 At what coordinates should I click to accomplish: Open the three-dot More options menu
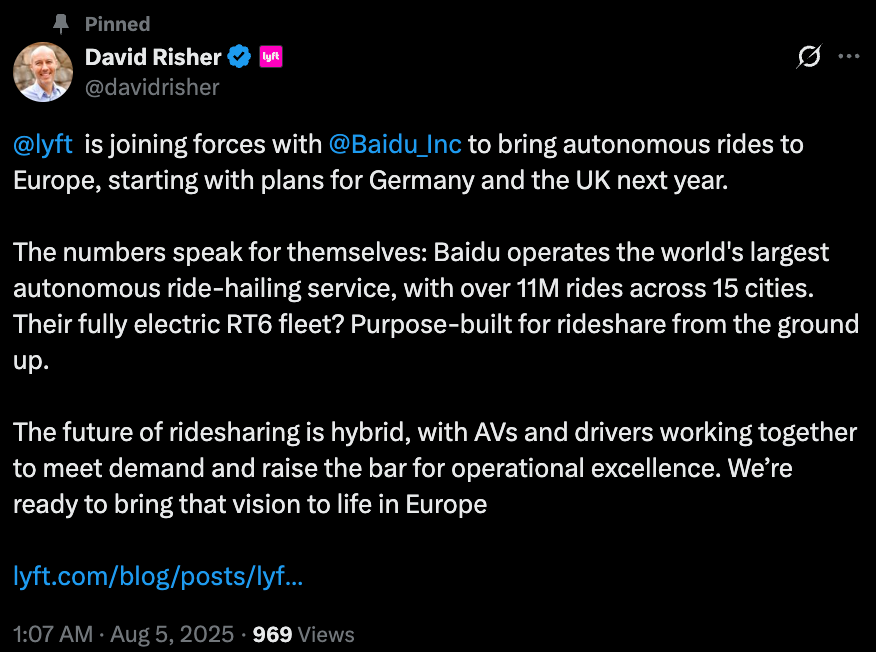(x=848, y=57)
